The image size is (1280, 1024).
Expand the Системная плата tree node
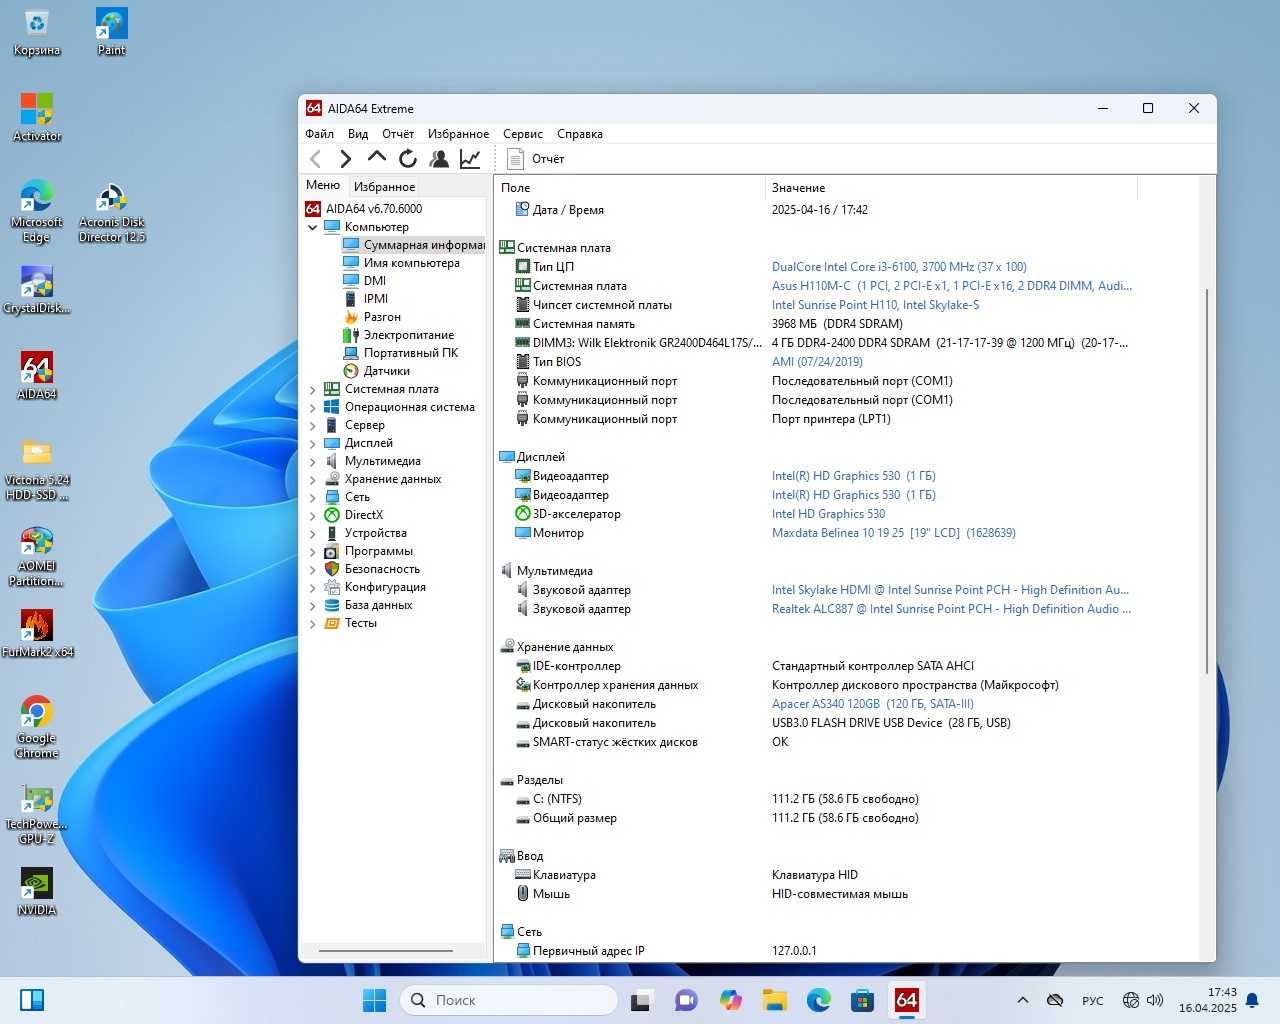point(312,389)
